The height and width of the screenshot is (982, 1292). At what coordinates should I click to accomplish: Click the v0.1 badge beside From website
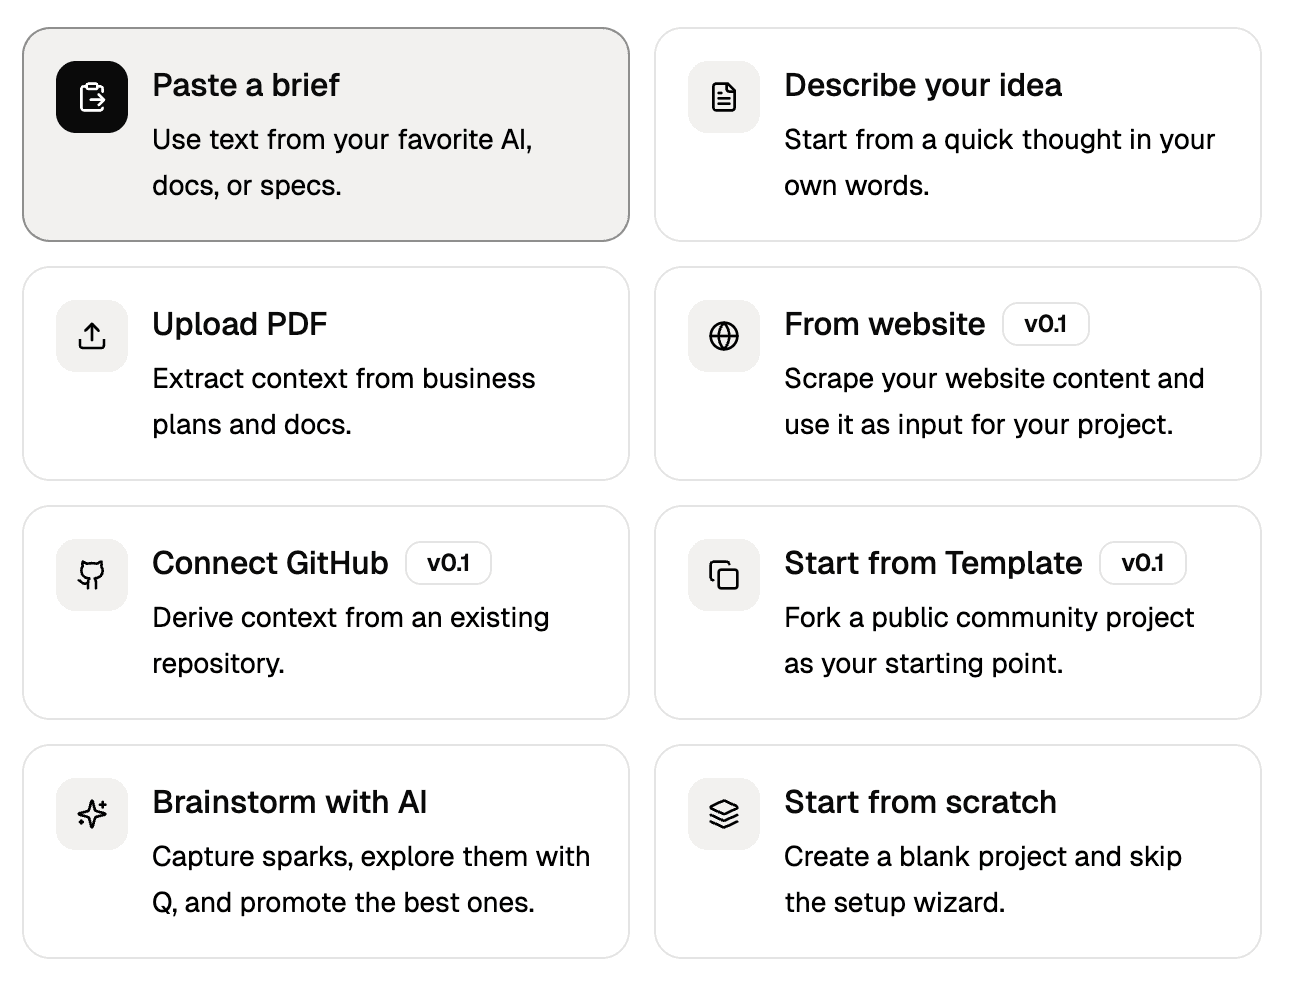coord(1045,324)
